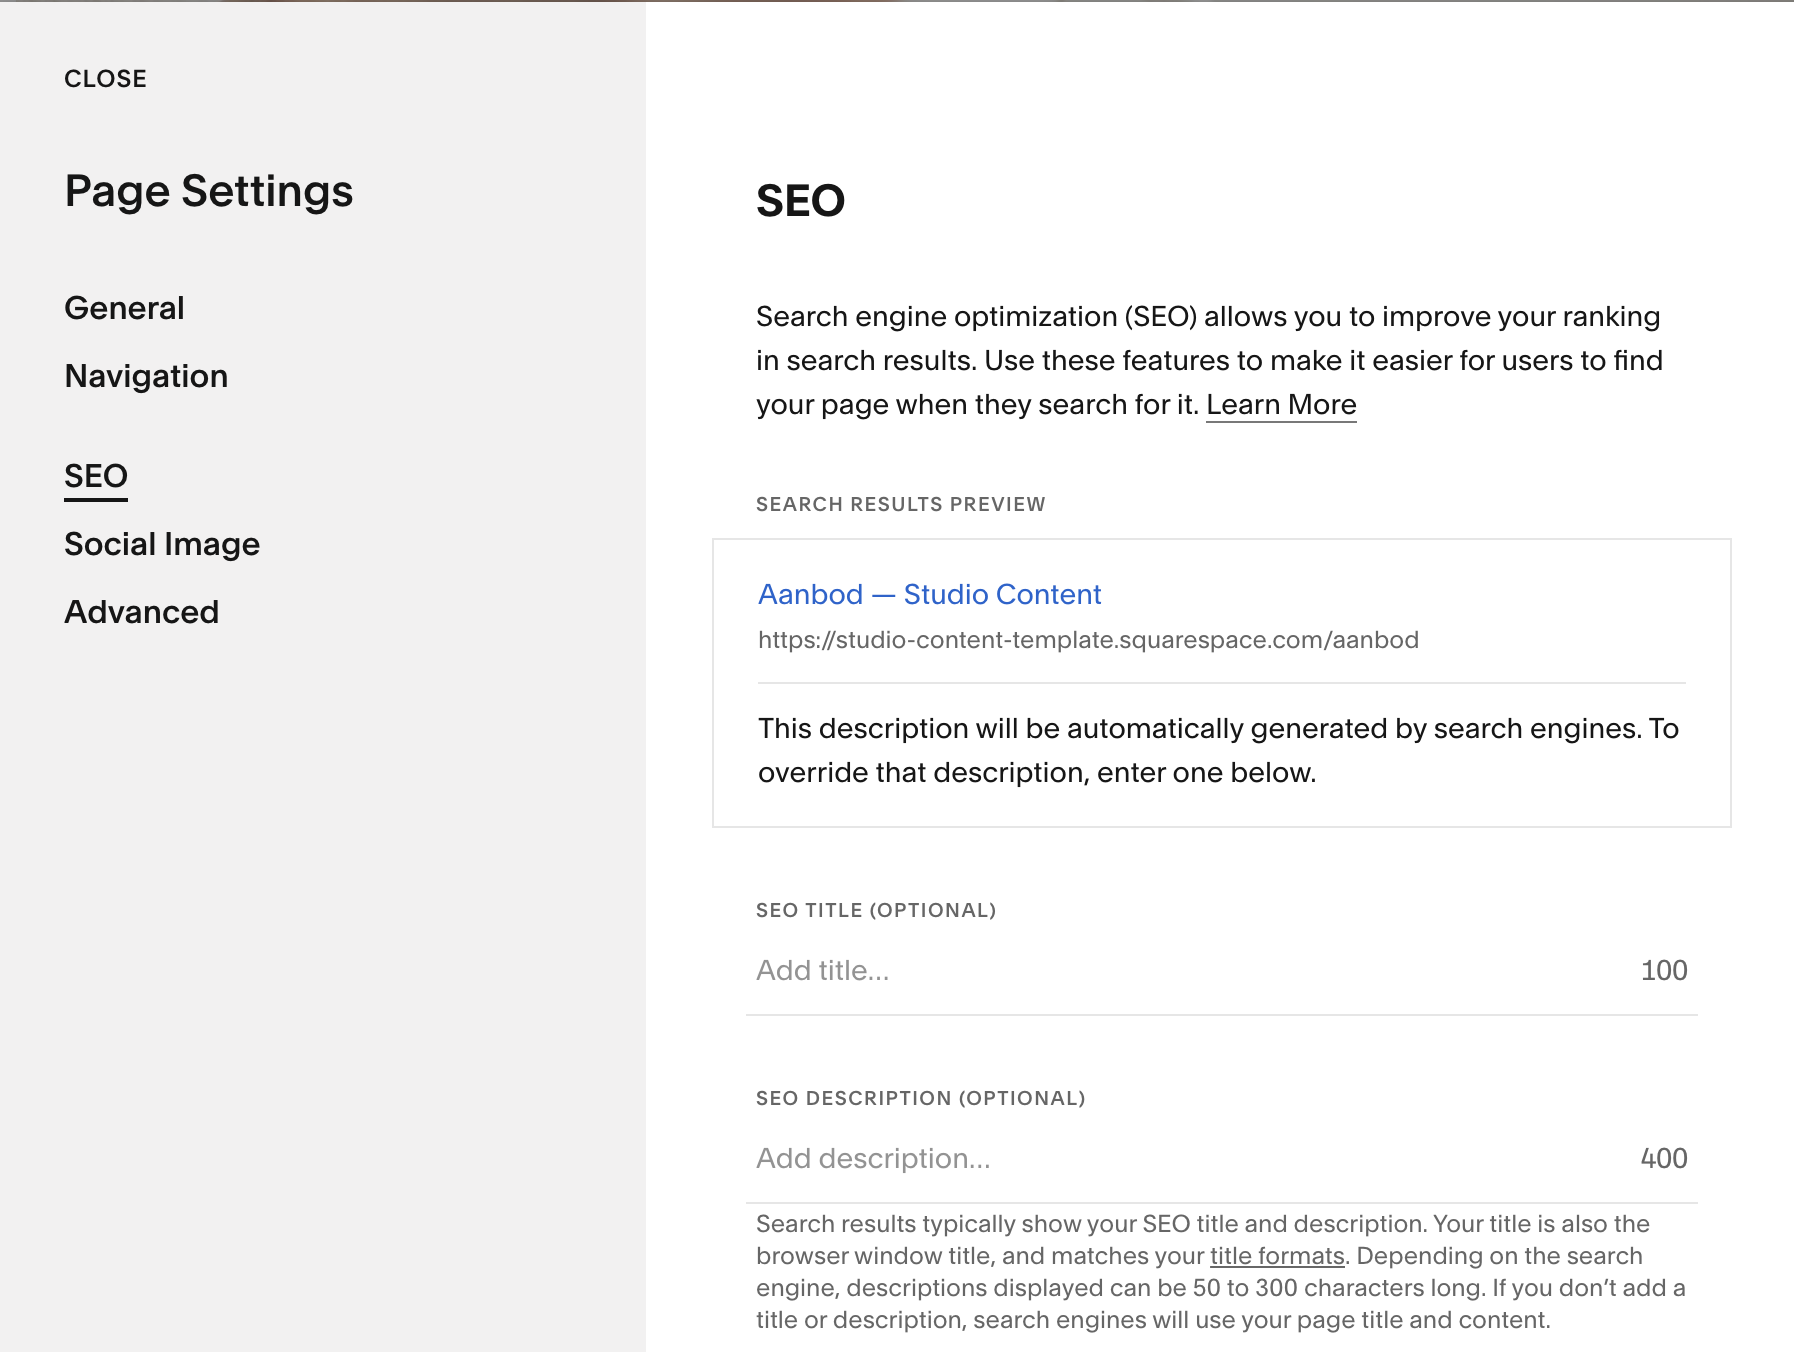Image resolution: width=1794 pixels, height=1352 pixels.
Task: Click the 100 character counter
Action: [1663, 970]
